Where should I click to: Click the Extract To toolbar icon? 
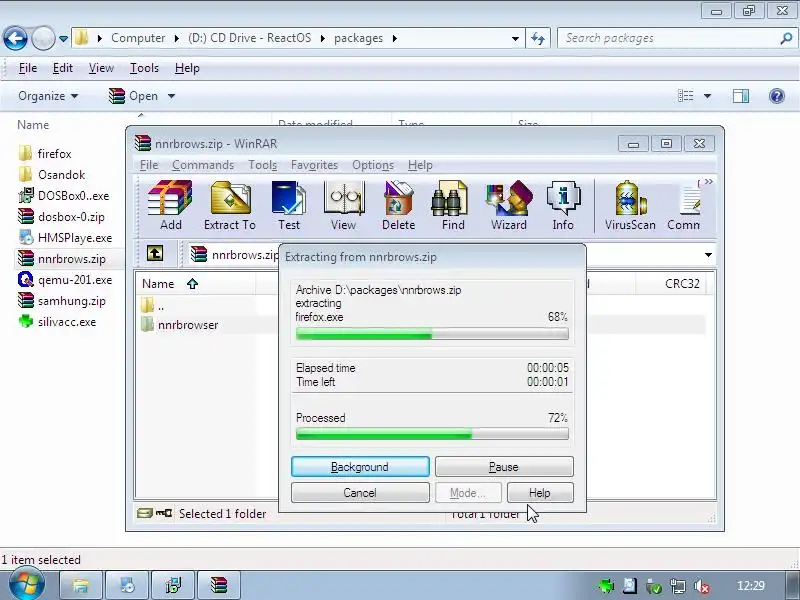pyautogui.click(x=230, y=206)
